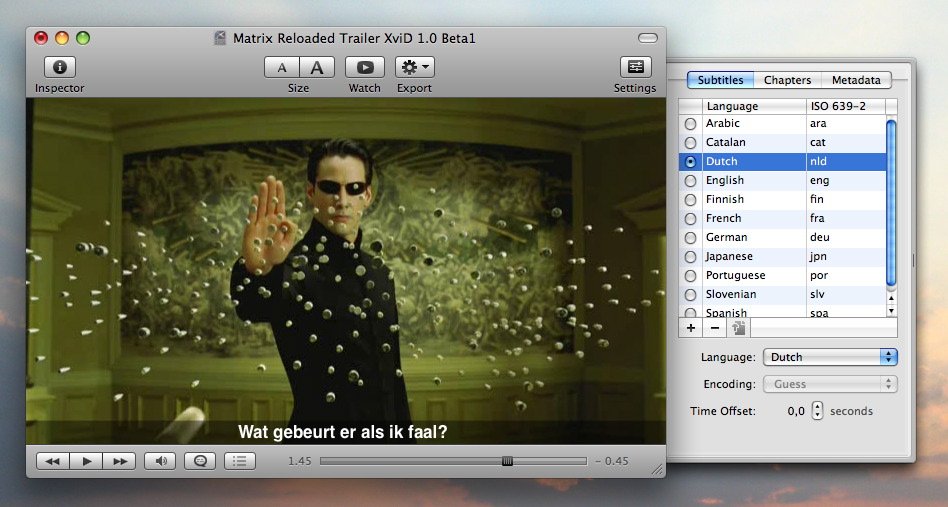This screenshot has width=948, height=507.
Task: Click the fast-forward playback button
Action: 120,461
